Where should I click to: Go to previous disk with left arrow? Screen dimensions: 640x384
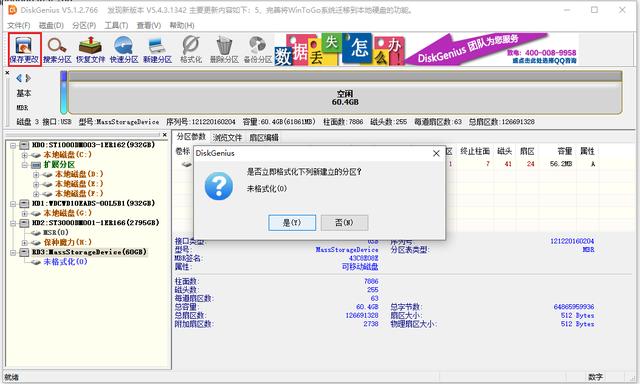point(19,78)
